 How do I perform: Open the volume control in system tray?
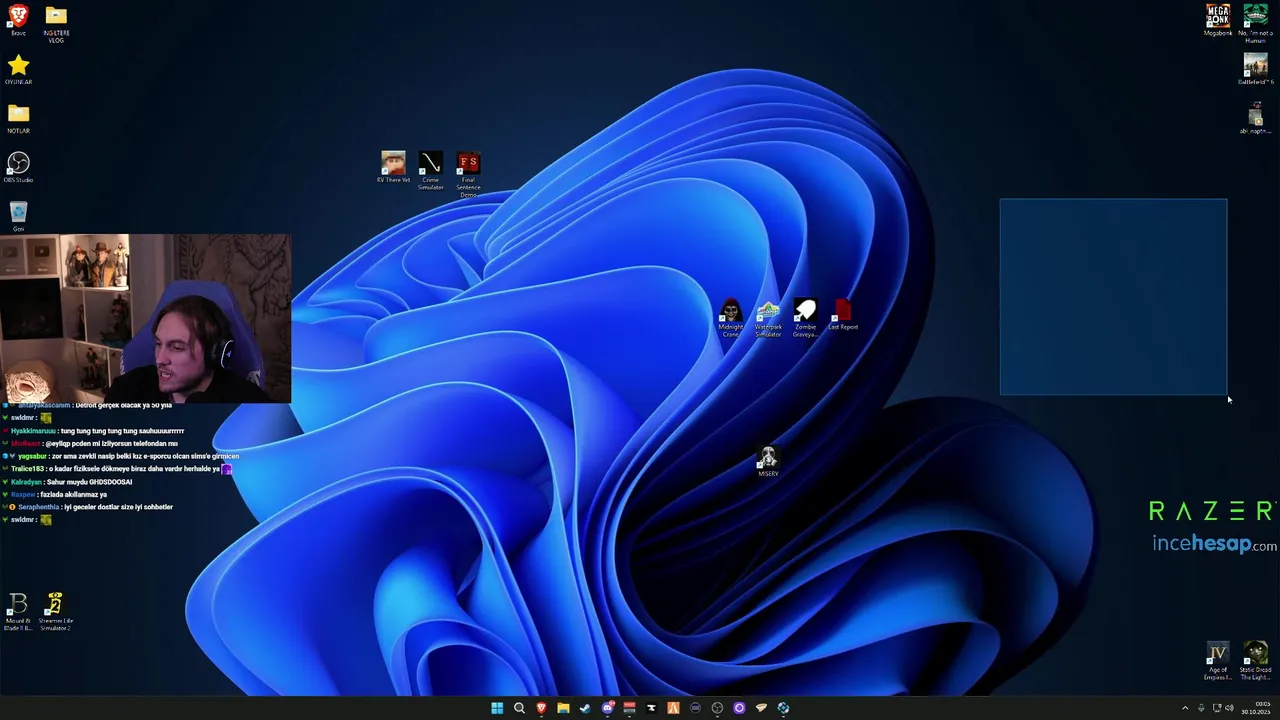pos(1229,708)
